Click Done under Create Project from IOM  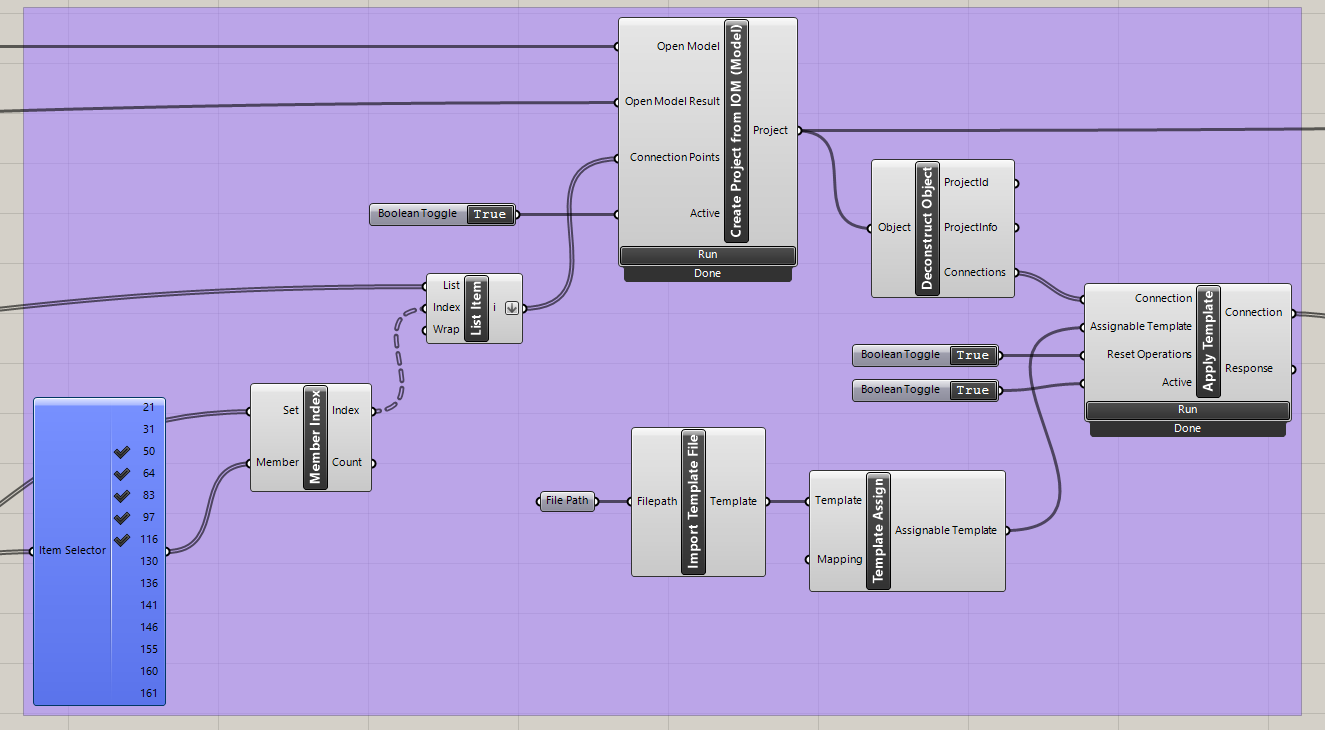pos(707,272)
